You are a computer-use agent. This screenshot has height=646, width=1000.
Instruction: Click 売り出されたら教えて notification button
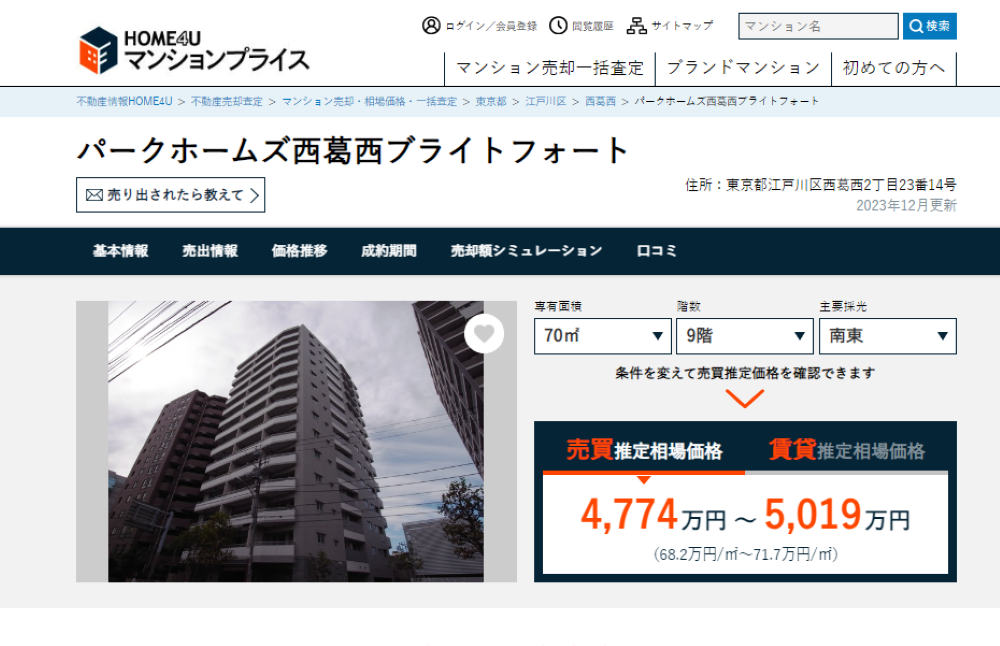pos(170,195)
